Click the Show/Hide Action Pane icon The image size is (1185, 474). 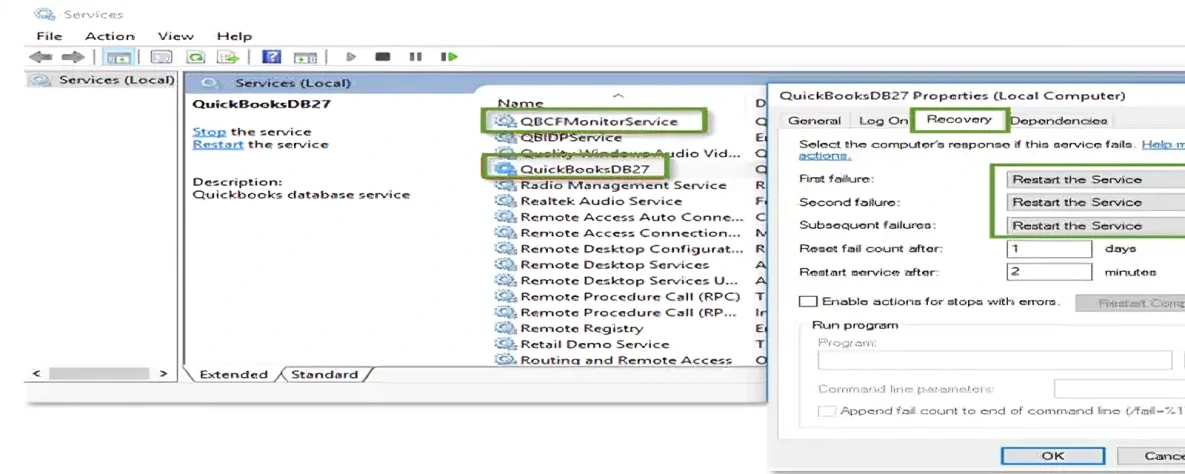tap(305, 57)
